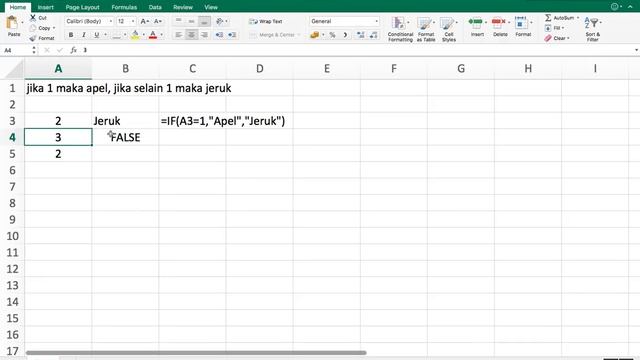Select cell containing Jeruk
The image size is (640, 360).
tap(125, 121)
